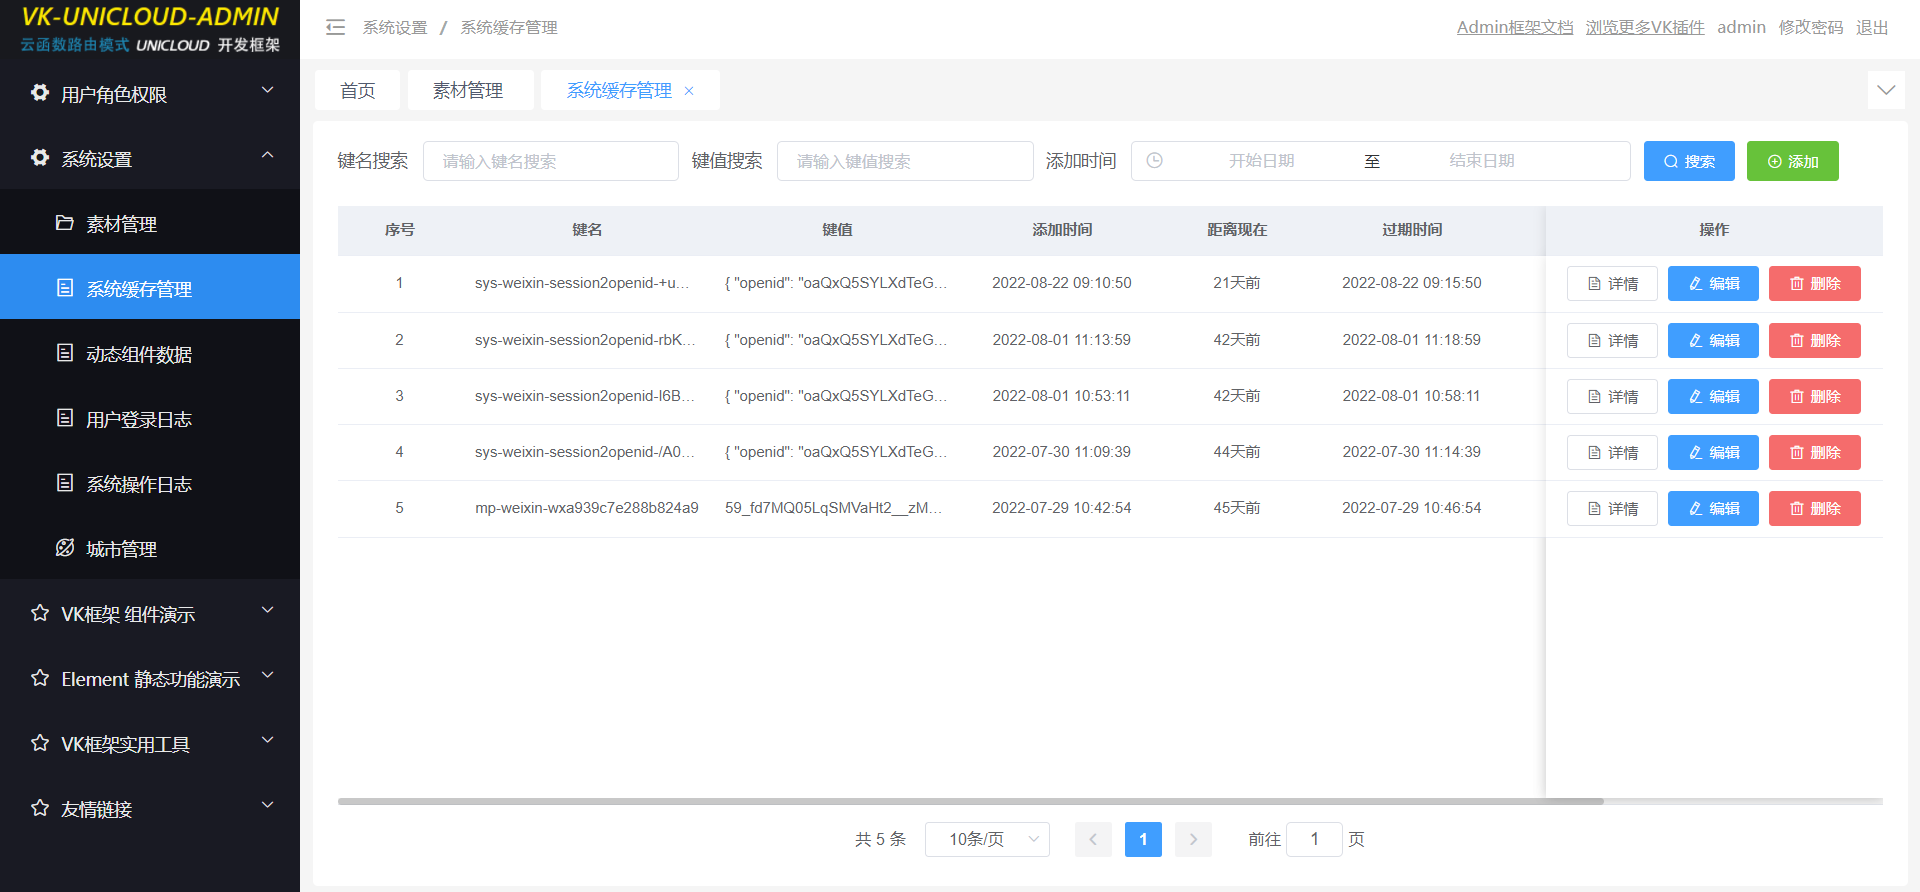Viewport: 1920px width, 892px height.
Task: Open the tab list dropdown arrow
Action: coord(1886,90)
